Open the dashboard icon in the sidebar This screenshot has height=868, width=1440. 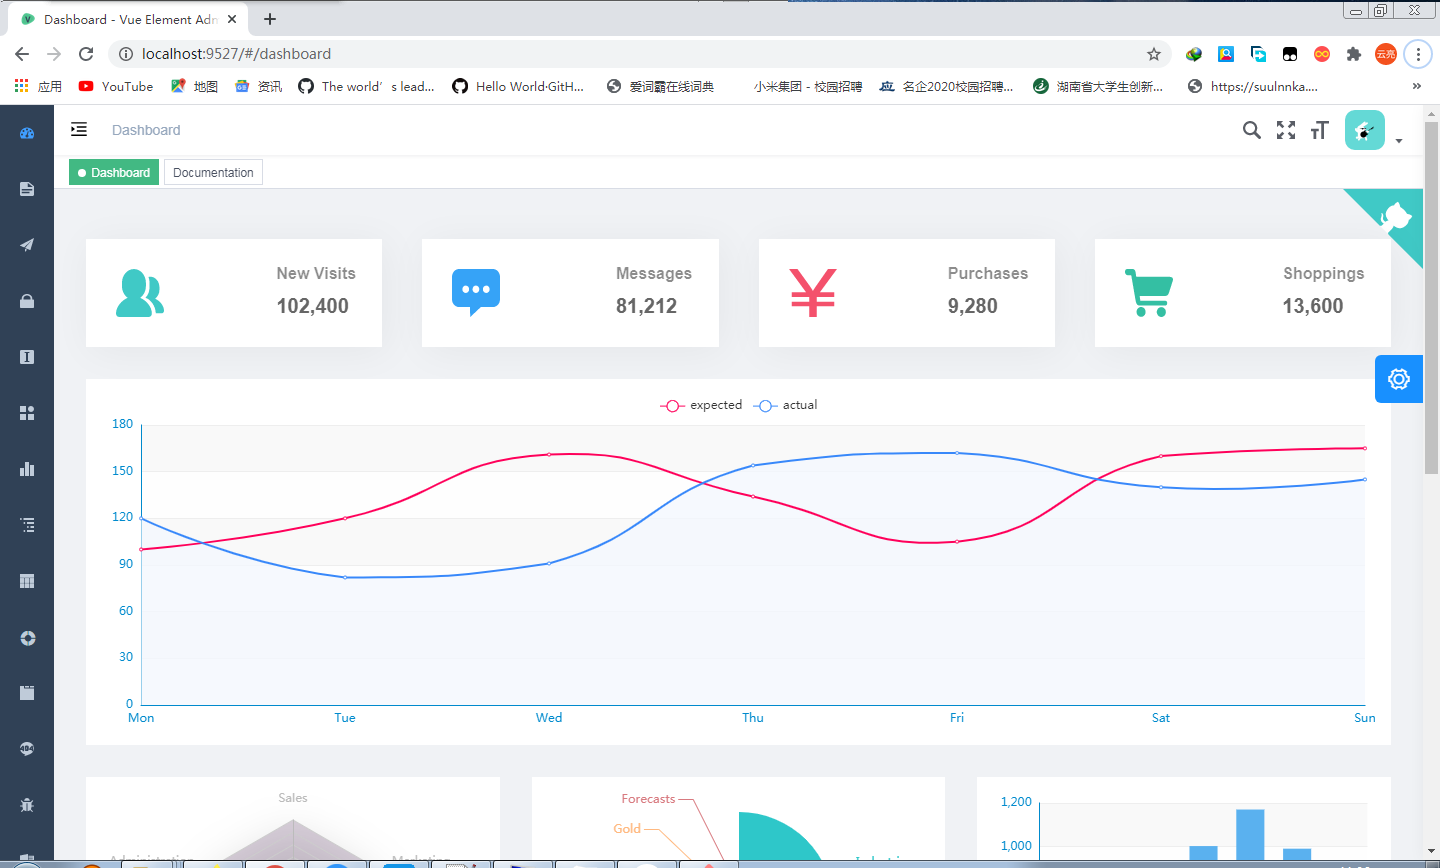27,133
